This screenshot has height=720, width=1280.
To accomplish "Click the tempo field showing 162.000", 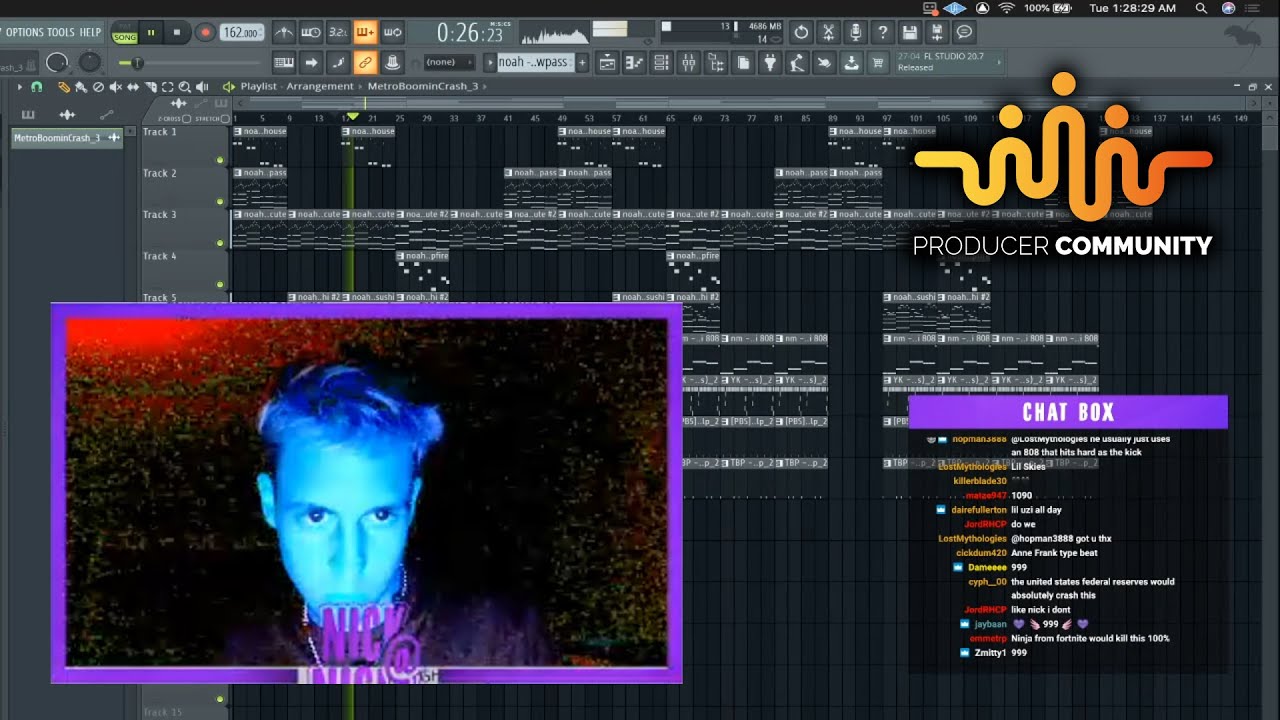I will [x=241, y=32].
